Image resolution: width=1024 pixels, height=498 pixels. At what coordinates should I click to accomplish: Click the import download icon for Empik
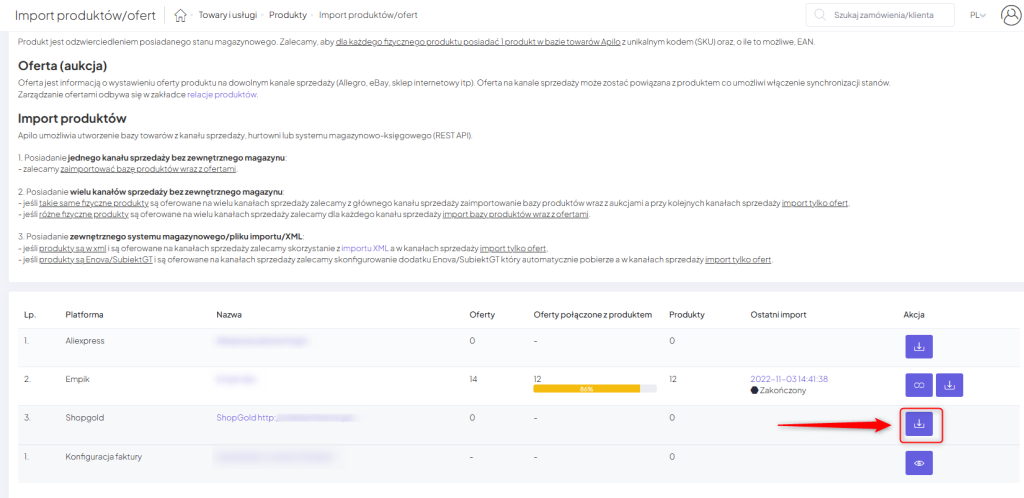pos(950,385)
